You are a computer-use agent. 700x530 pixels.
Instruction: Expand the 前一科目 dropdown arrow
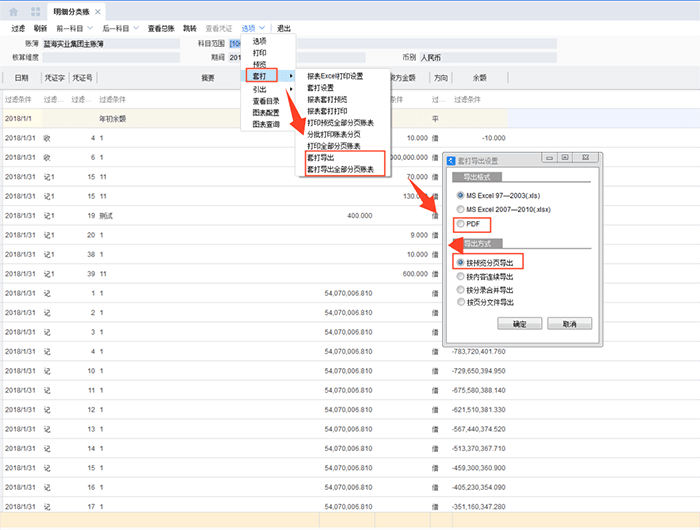(90, 28)
